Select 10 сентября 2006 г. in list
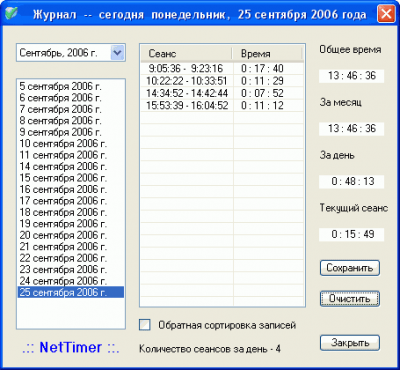Image resolution: width=400 pixels, height=370 pixels. [71, 144]
